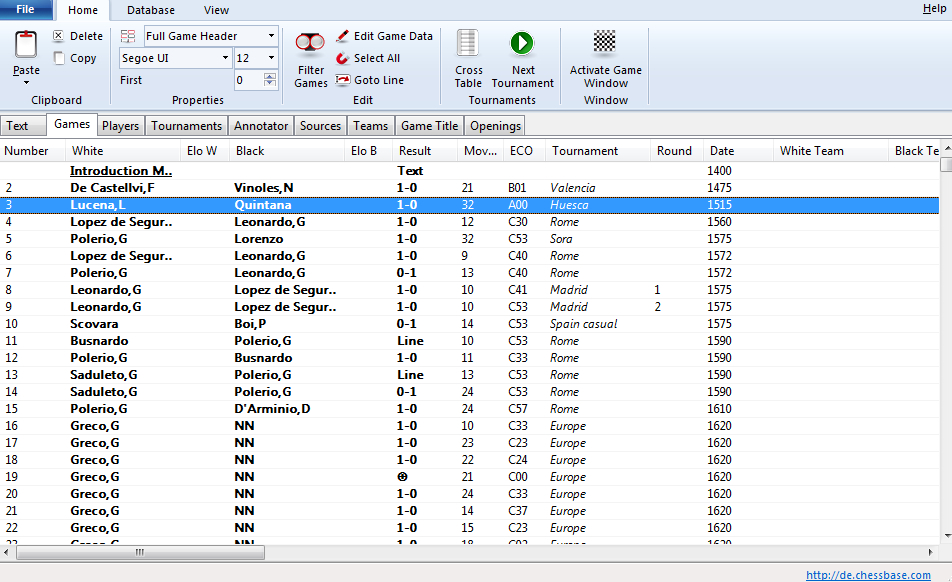Open the Segoe UI font dropdown
Image resolution: width=952 pixels, height=582 pixels.
pos(225,58)
